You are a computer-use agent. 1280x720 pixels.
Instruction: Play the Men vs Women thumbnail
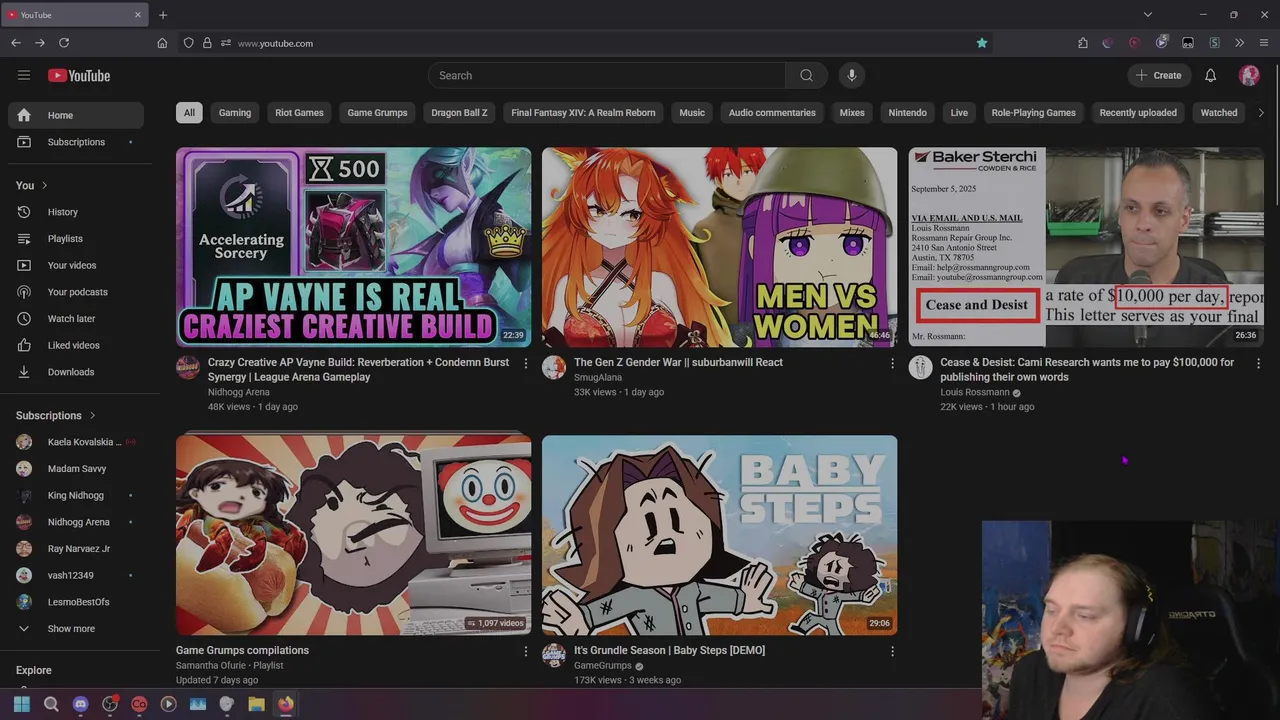pos(720,247)
